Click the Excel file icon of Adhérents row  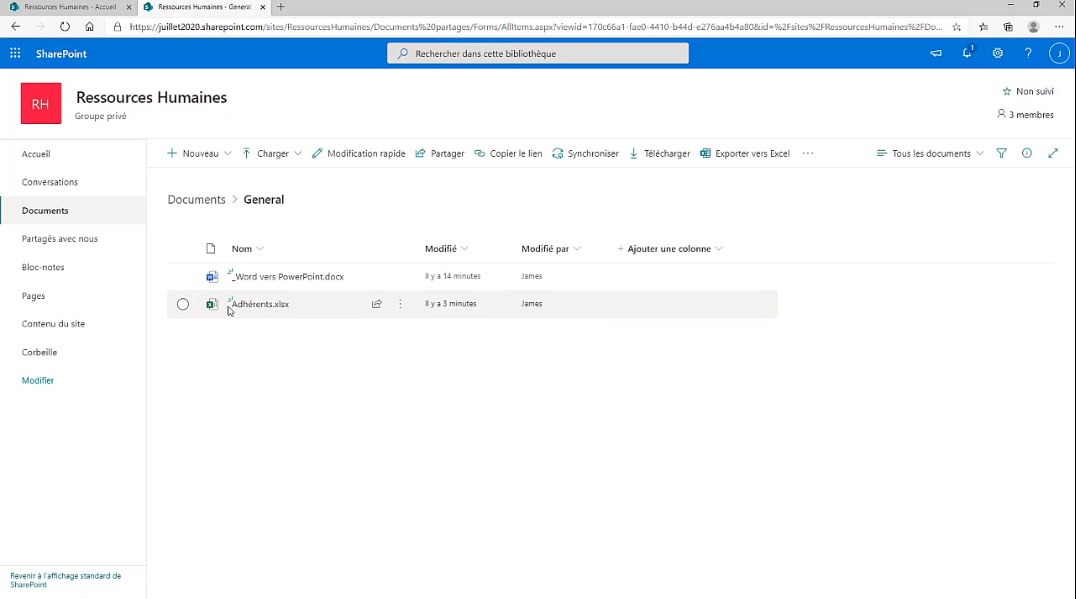click(212, 304)
